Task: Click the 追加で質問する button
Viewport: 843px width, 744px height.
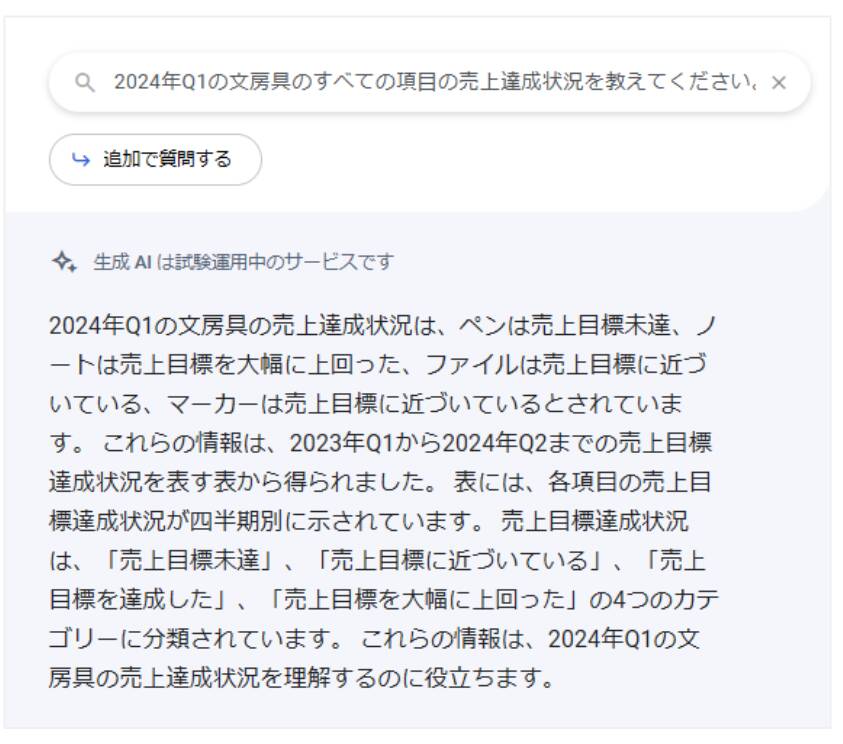Action: pos(155,160)
